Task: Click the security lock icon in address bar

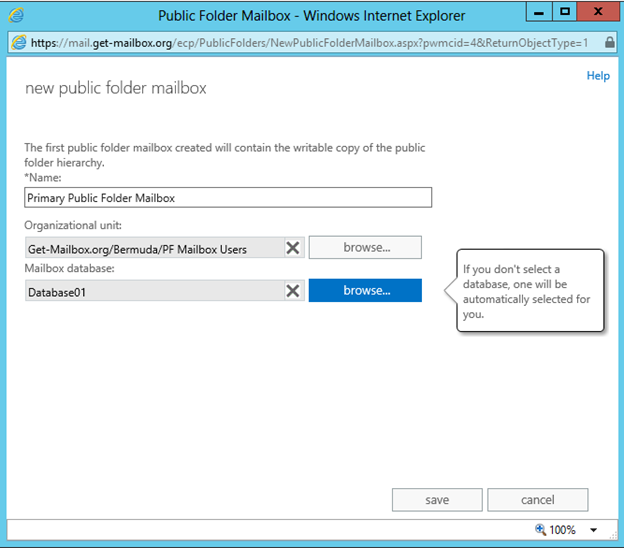Action: pyautogui.click(x=609, y=43)
